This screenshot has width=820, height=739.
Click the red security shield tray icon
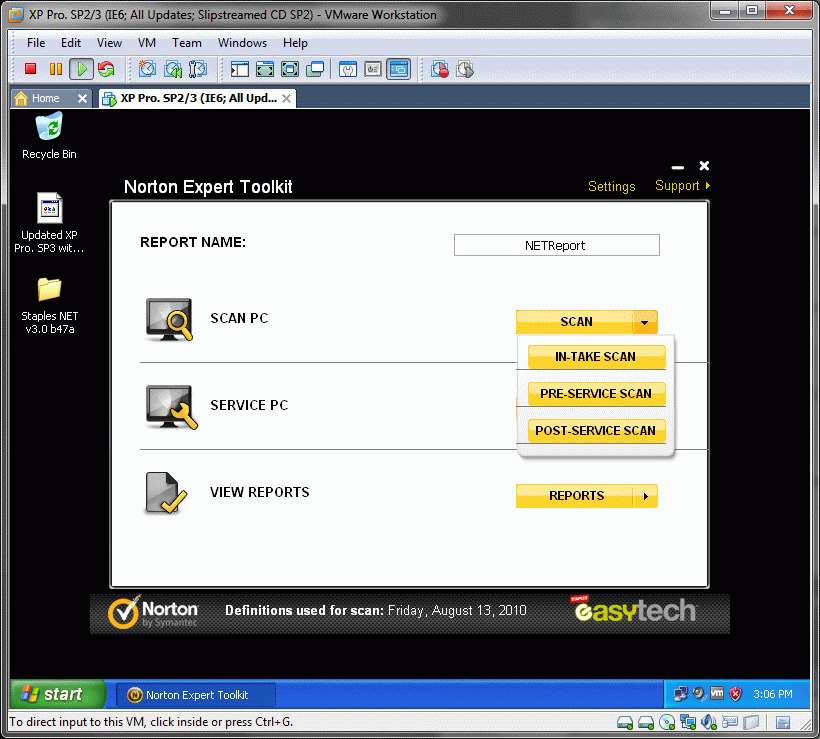[735, 694]
